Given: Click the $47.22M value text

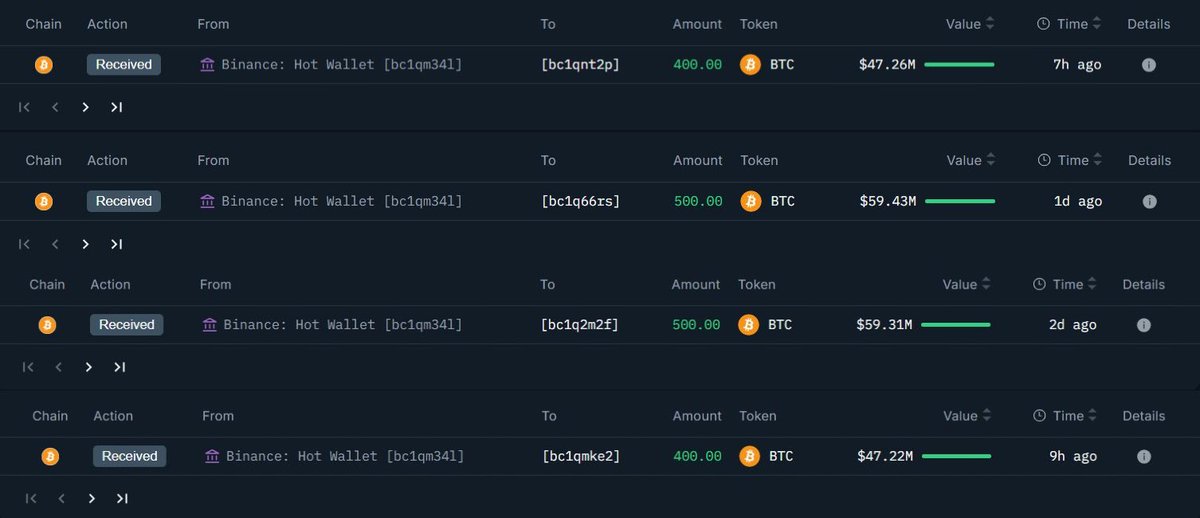Looking at the screenshot, I should click(x=885, y=457).
